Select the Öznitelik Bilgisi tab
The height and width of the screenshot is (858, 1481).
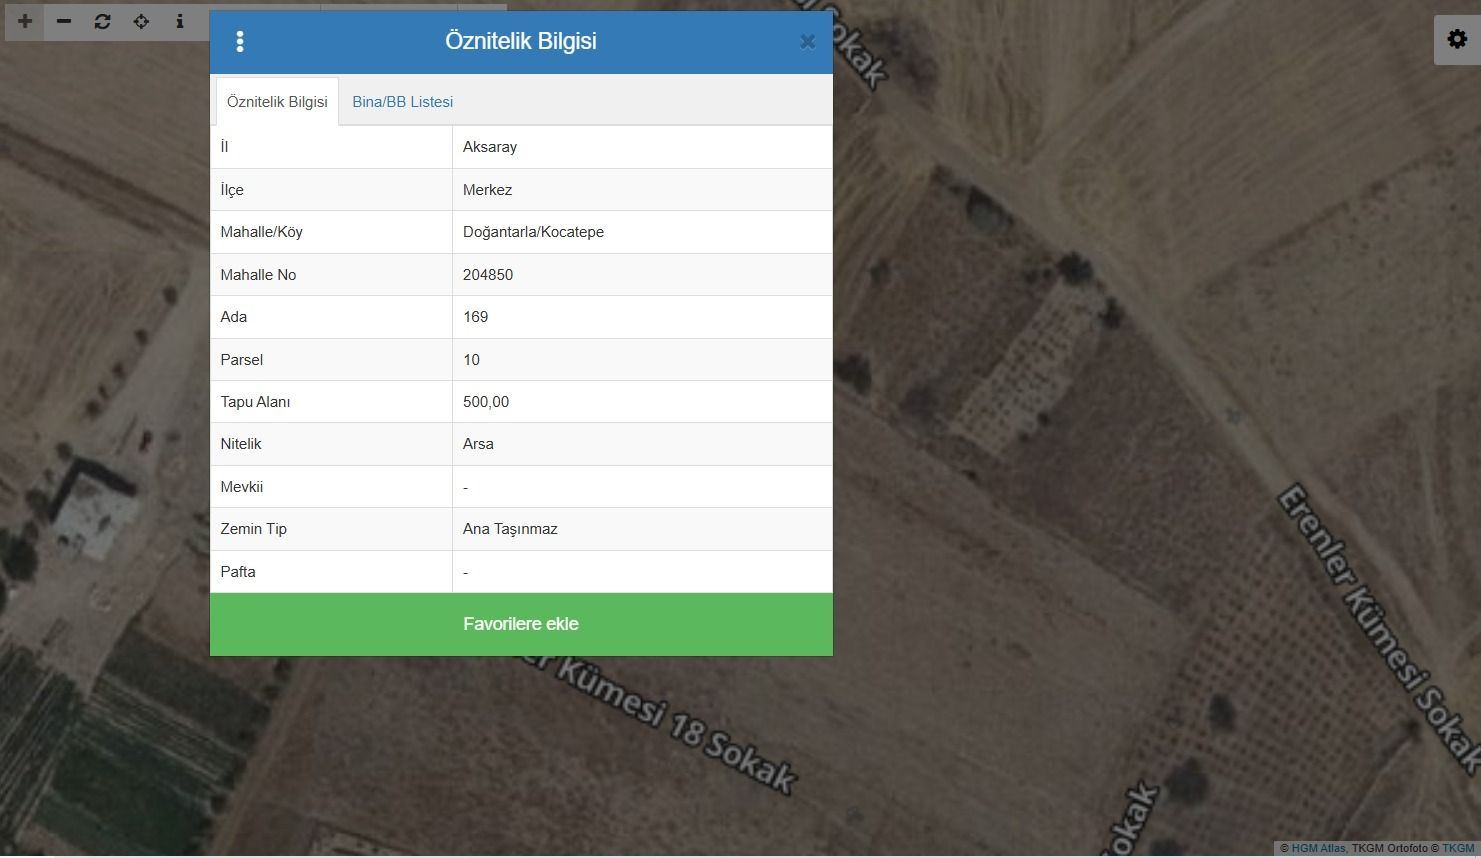pyautogui.click(x=277, y=102)
